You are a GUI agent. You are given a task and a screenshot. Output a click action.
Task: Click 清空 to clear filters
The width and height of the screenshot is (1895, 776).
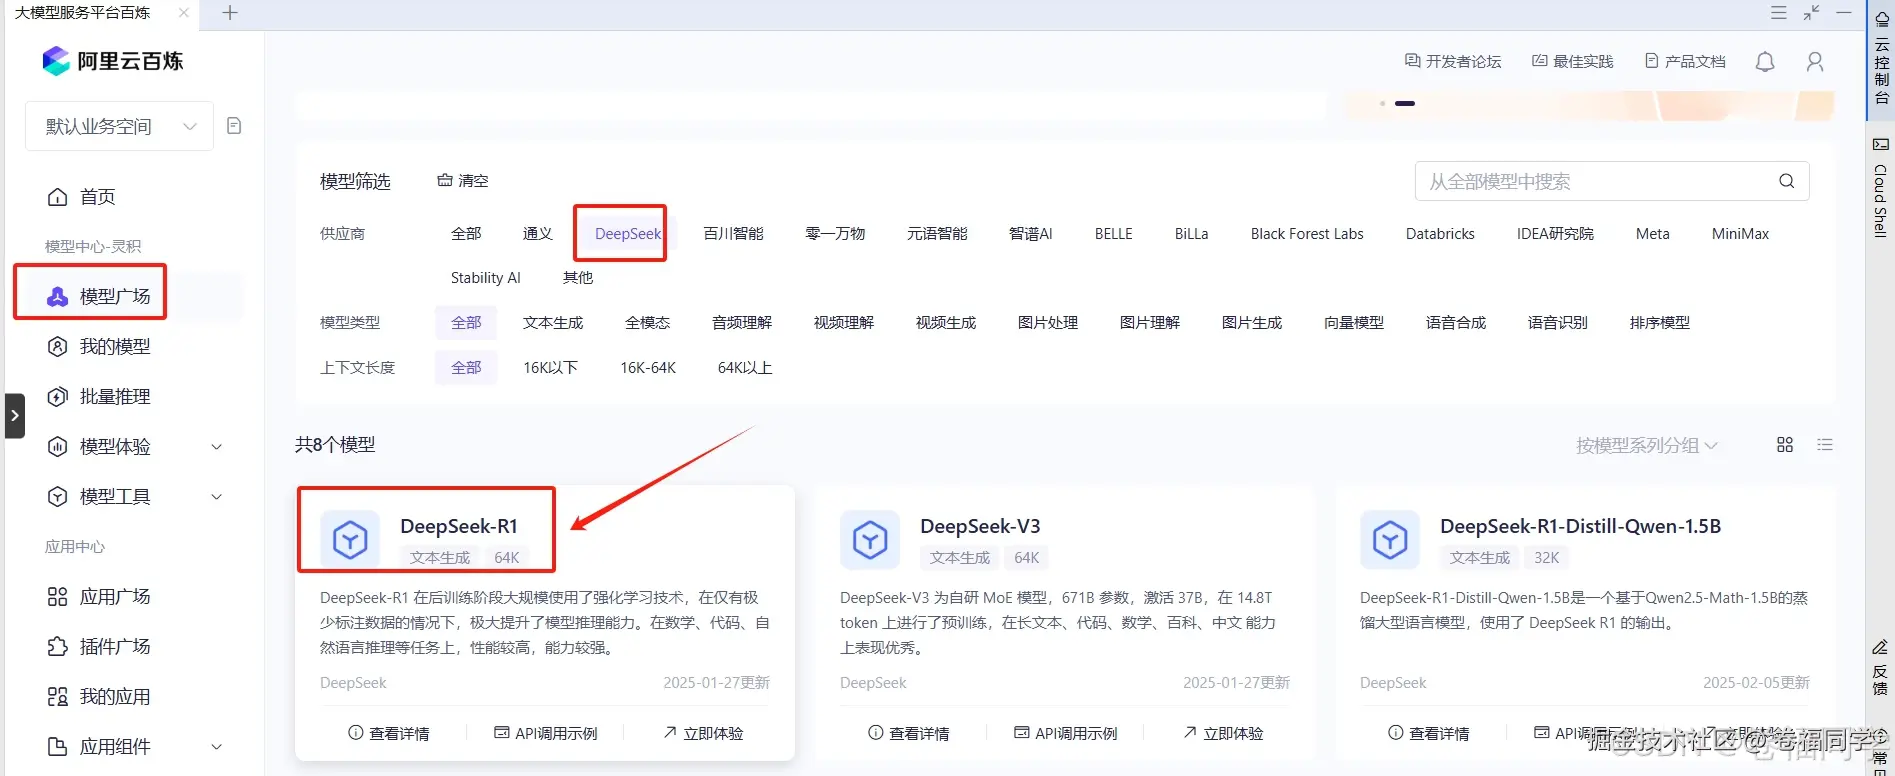tap(463, 181)
